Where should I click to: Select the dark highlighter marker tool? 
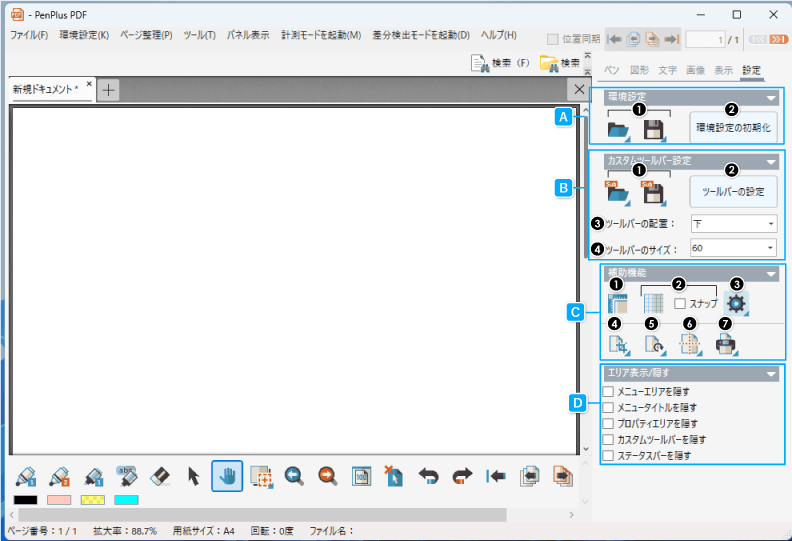click(93, 476)
